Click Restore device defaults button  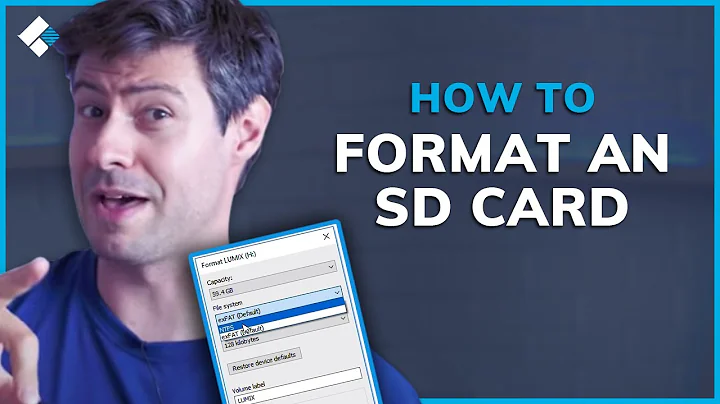[x=264, y=361]
